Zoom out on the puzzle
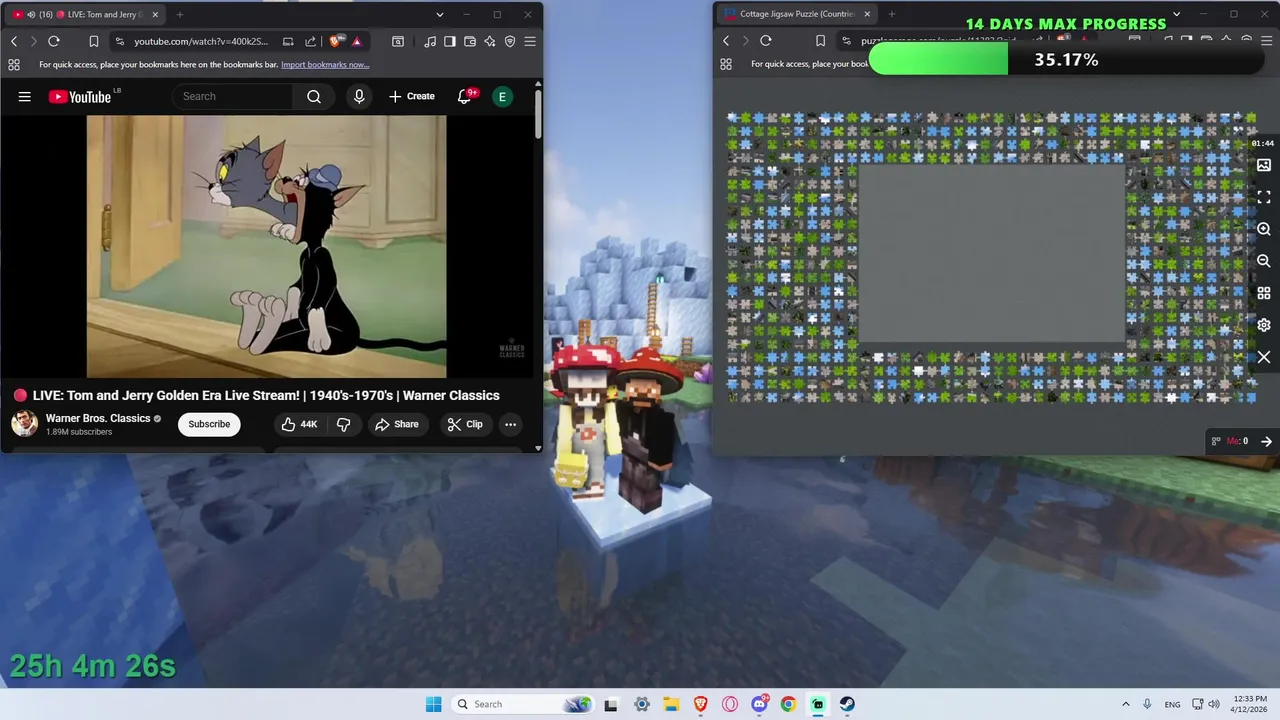 pyautogui.click(x=1264, y=261)
